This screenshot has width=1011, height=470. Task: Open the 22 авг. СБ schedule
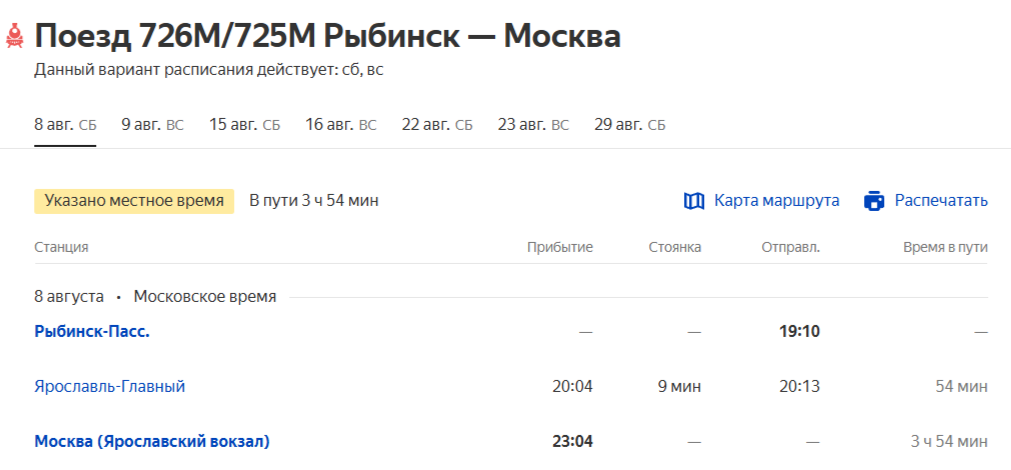click(x=437, y=124)
